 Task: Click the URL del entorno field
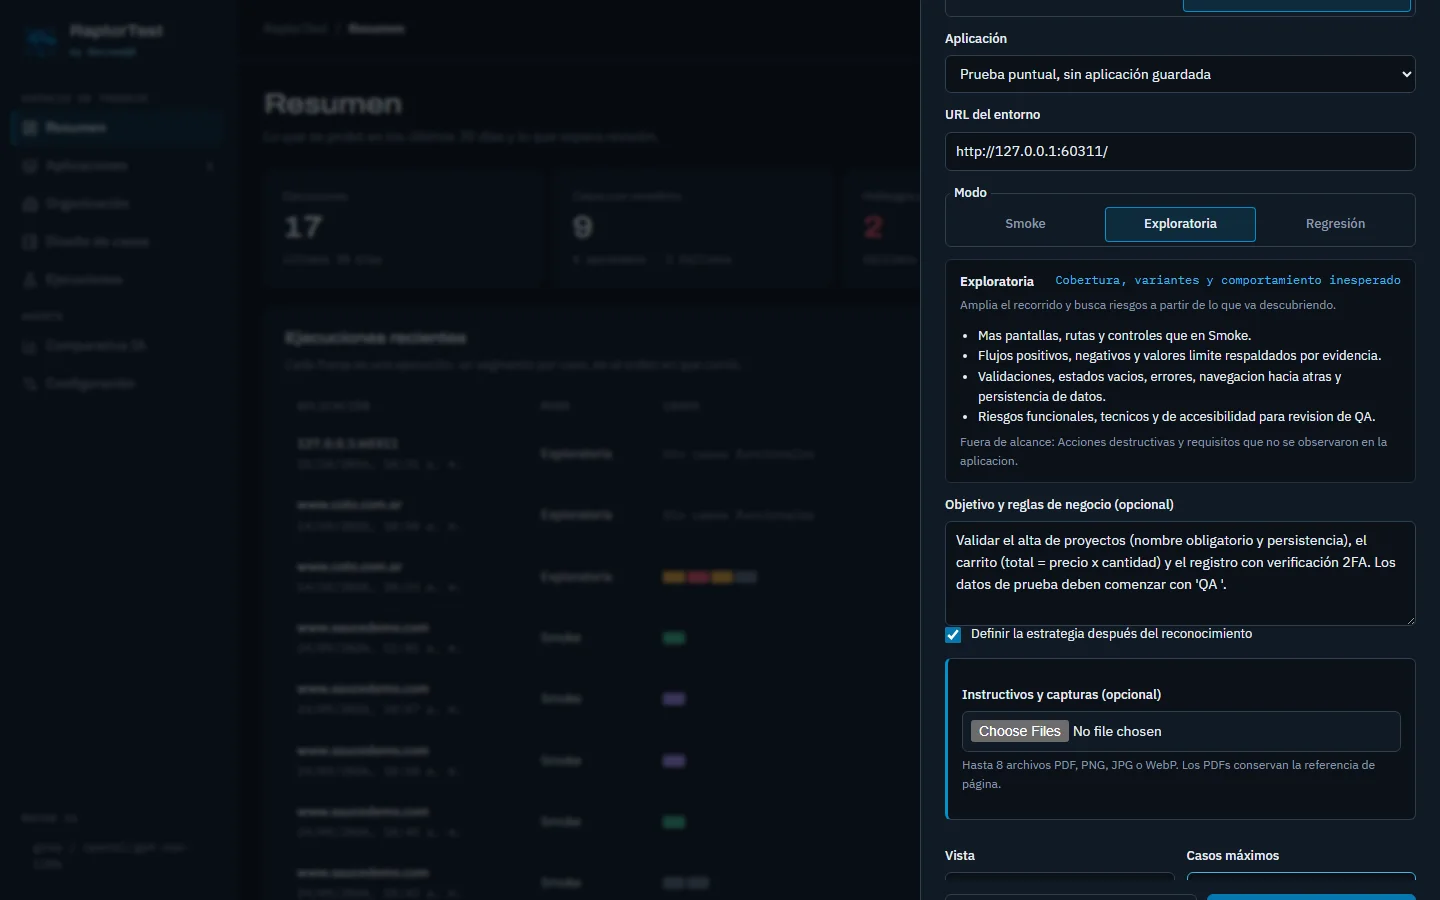1180,151
